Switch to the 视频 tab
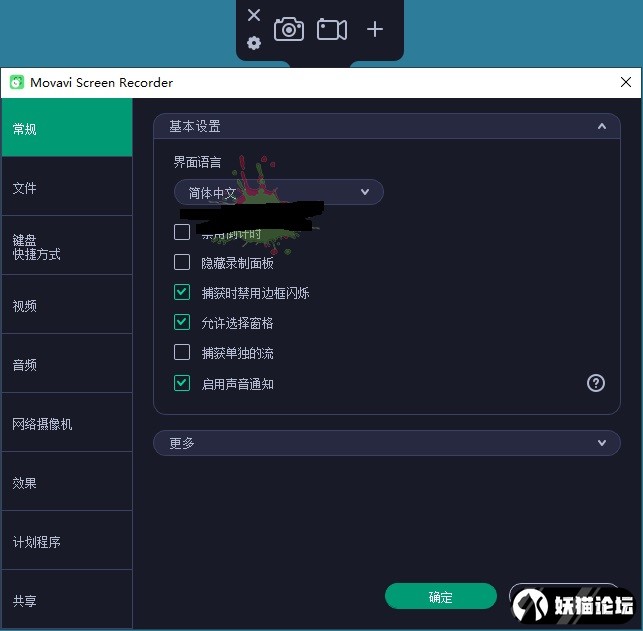Screen dimensions: 643x631 tap(67, 305)
